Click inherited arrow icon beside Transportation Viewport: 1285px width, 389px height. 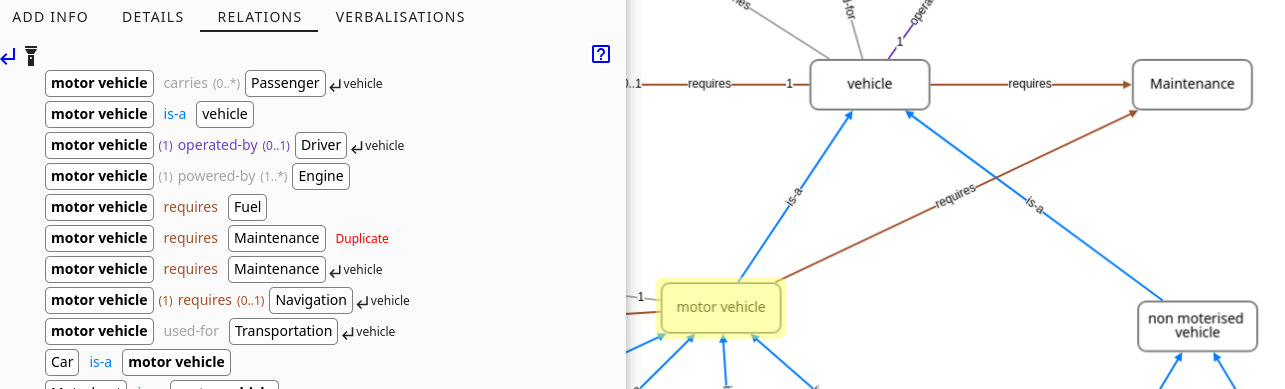(348, 332)
